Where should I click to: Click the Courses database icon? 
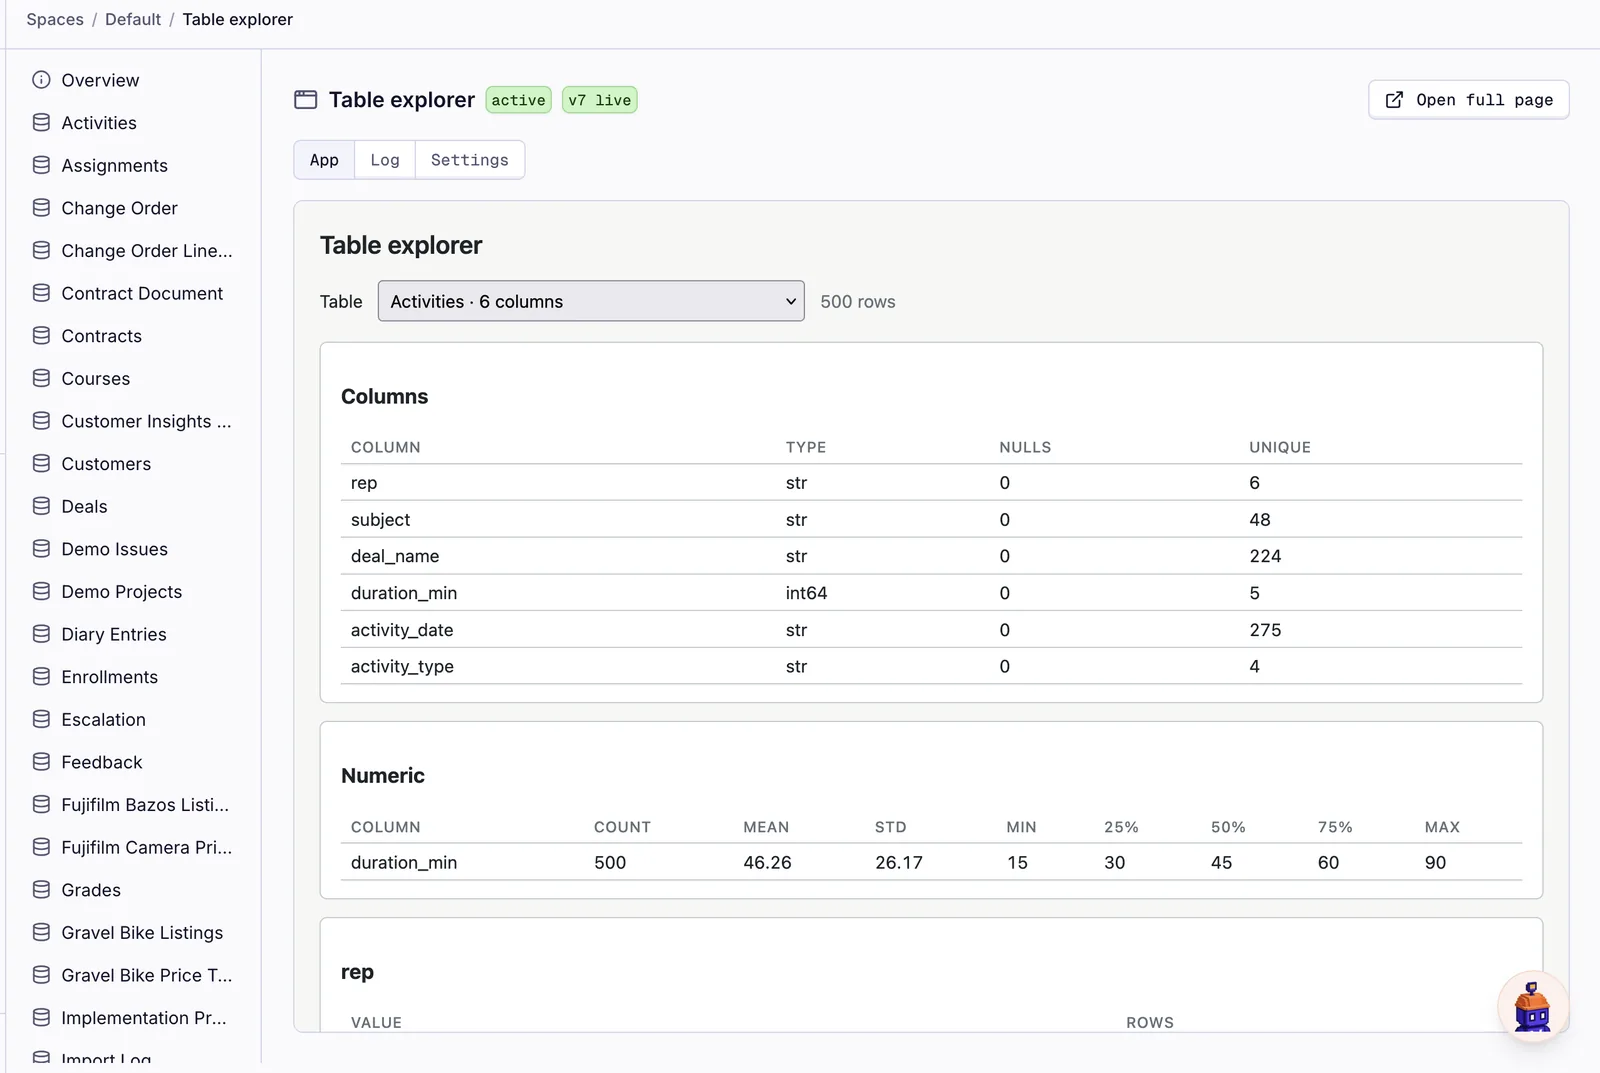(x=41, y=378)
